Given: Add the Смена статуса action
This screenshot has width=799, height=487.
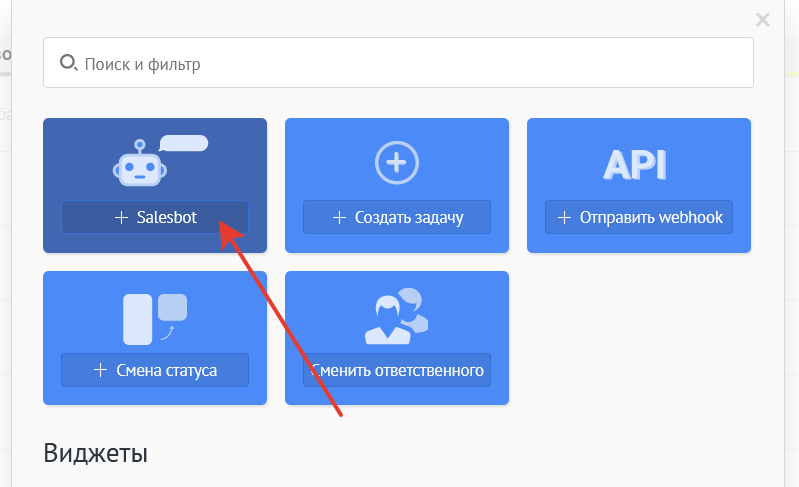Looking at the screenshot, I should pyautogui.click(x=155, y=370).
